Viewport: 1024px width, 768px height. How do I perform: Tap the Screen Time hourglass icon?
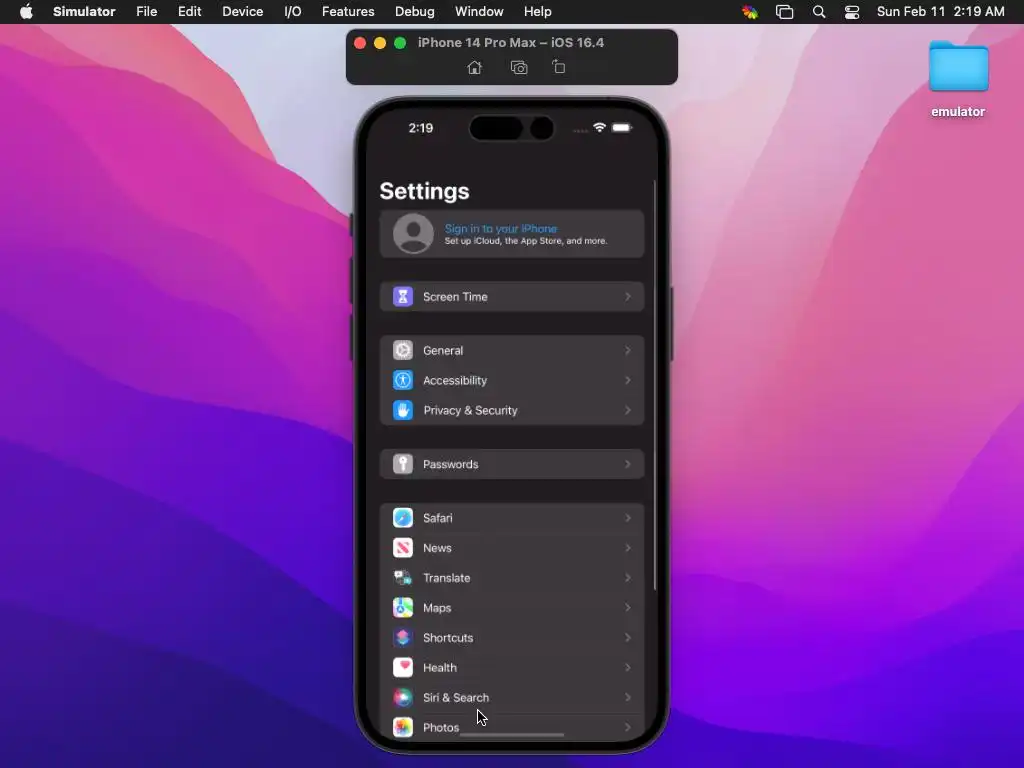point(403,296)
